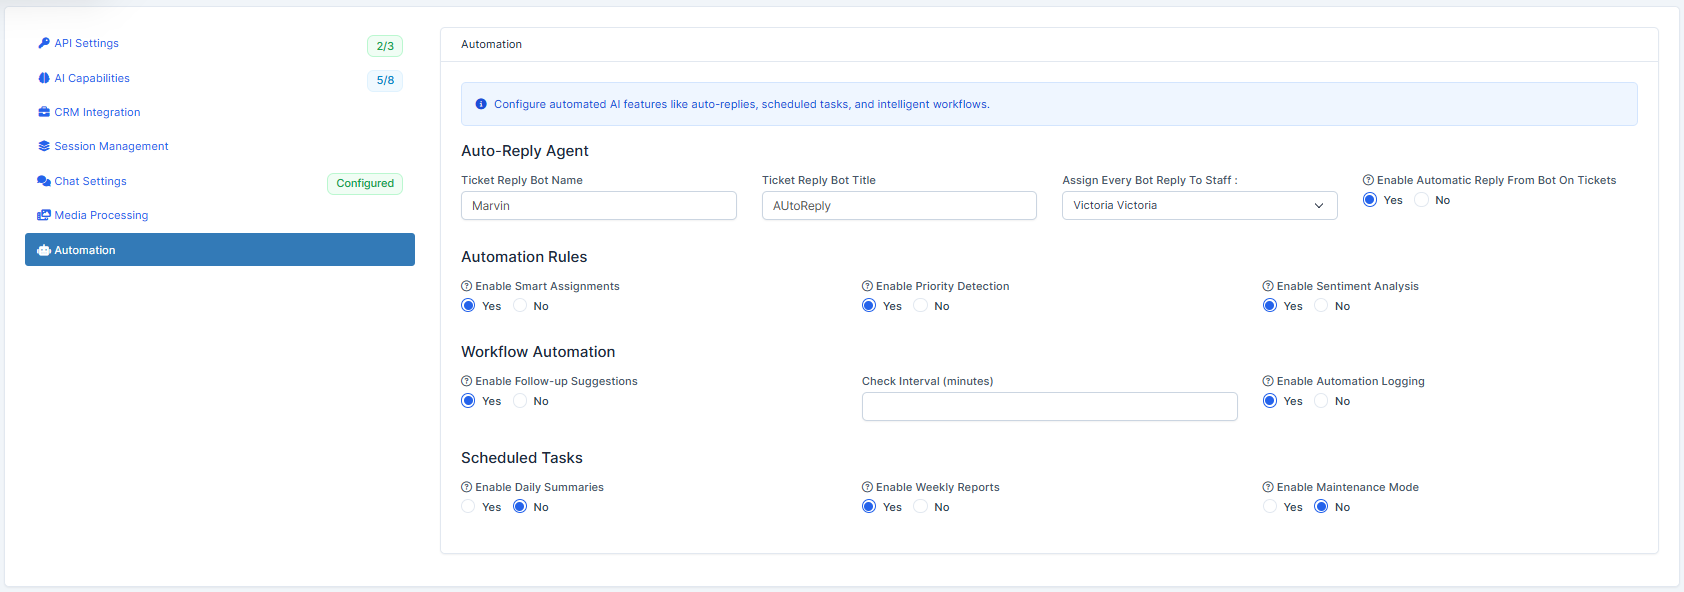
Task: Click the Ticket Reply Bot Name field
Action: click(x=598, y=206)
